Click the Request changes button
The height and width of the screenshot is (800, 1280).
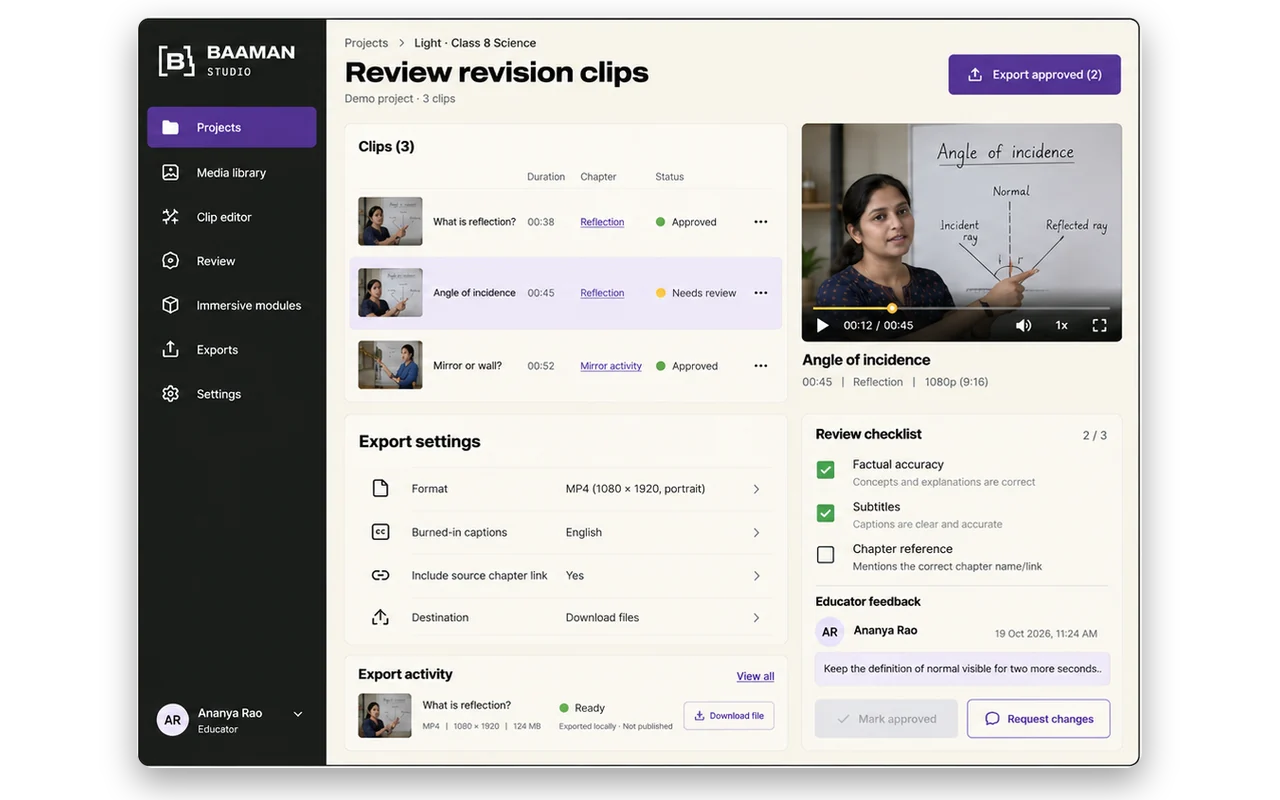pos(1038,719)
